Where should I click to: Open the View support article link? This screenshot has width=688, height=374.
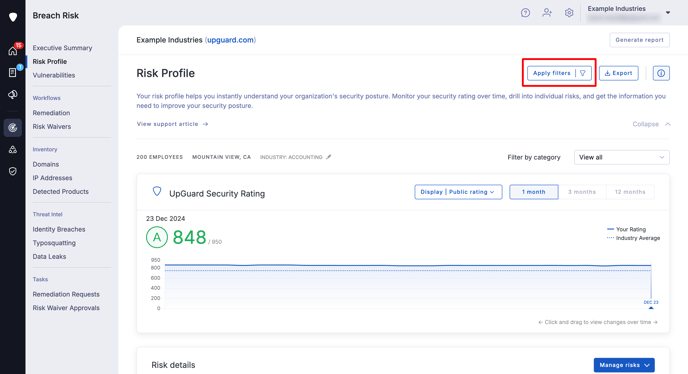click(x=172, y=124)
